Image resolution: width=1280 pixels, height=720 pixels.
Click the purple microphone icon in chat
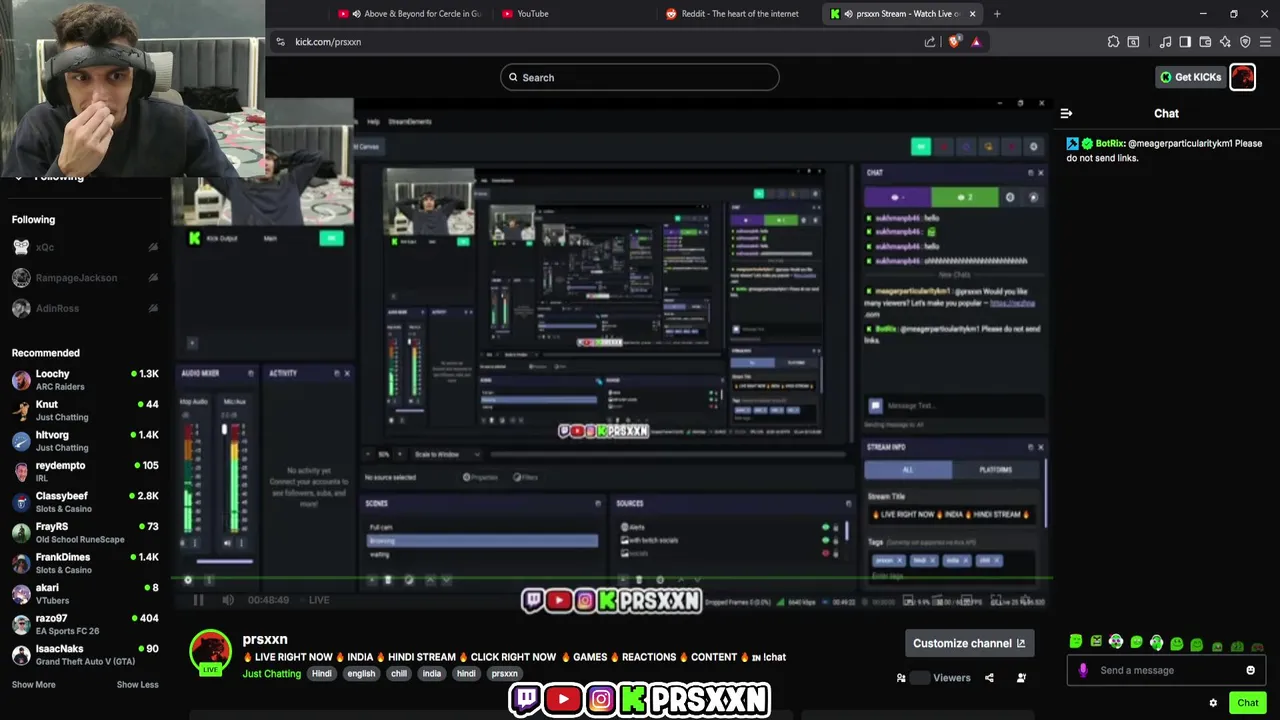click(1083, 670)
